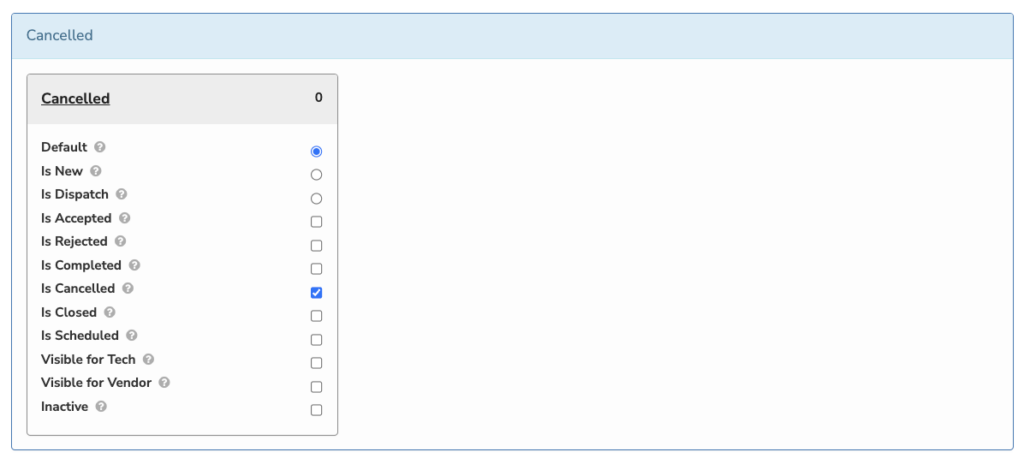1024x458 pixels.
Task: Show help for Is Rejected
Action: (x=120, y=241)
